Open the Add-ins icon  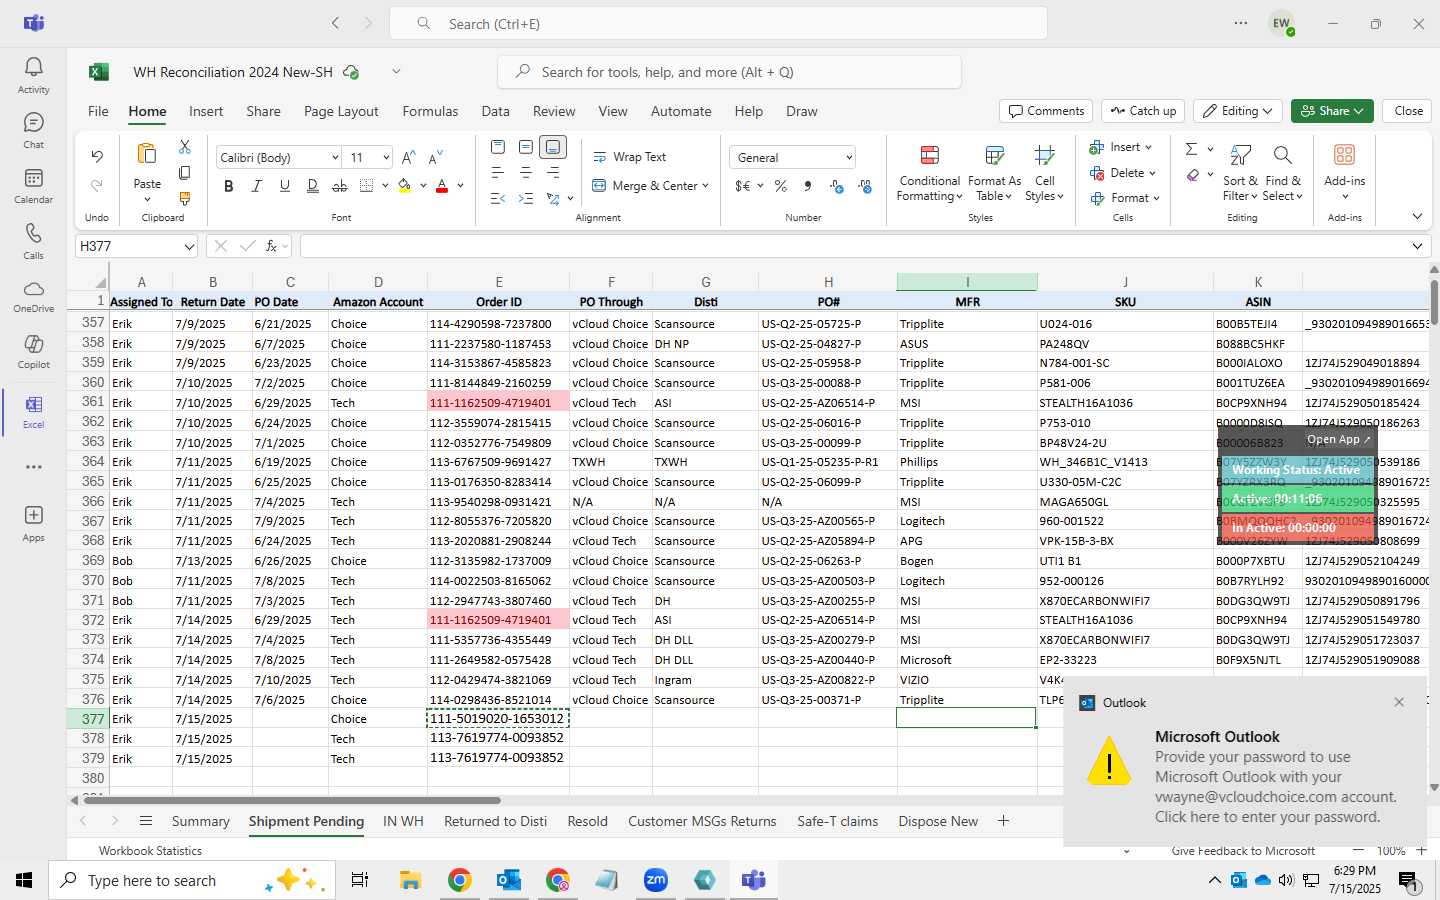tap(1344, 155)
